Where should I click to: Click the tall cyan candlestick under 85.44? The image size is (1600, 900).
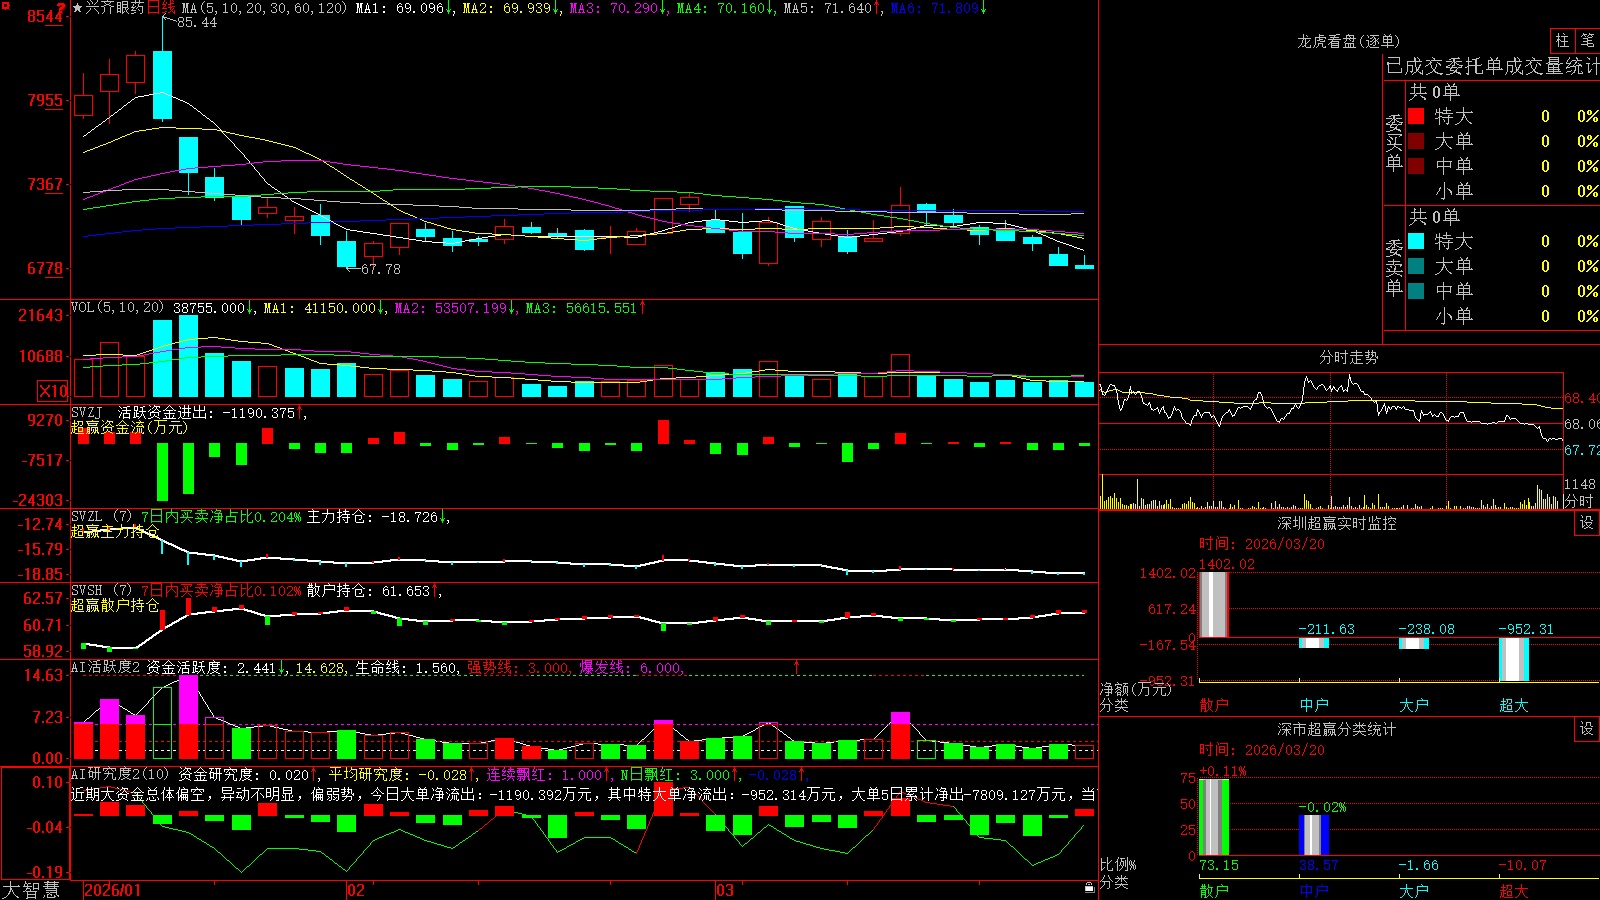tap(162, 86)
